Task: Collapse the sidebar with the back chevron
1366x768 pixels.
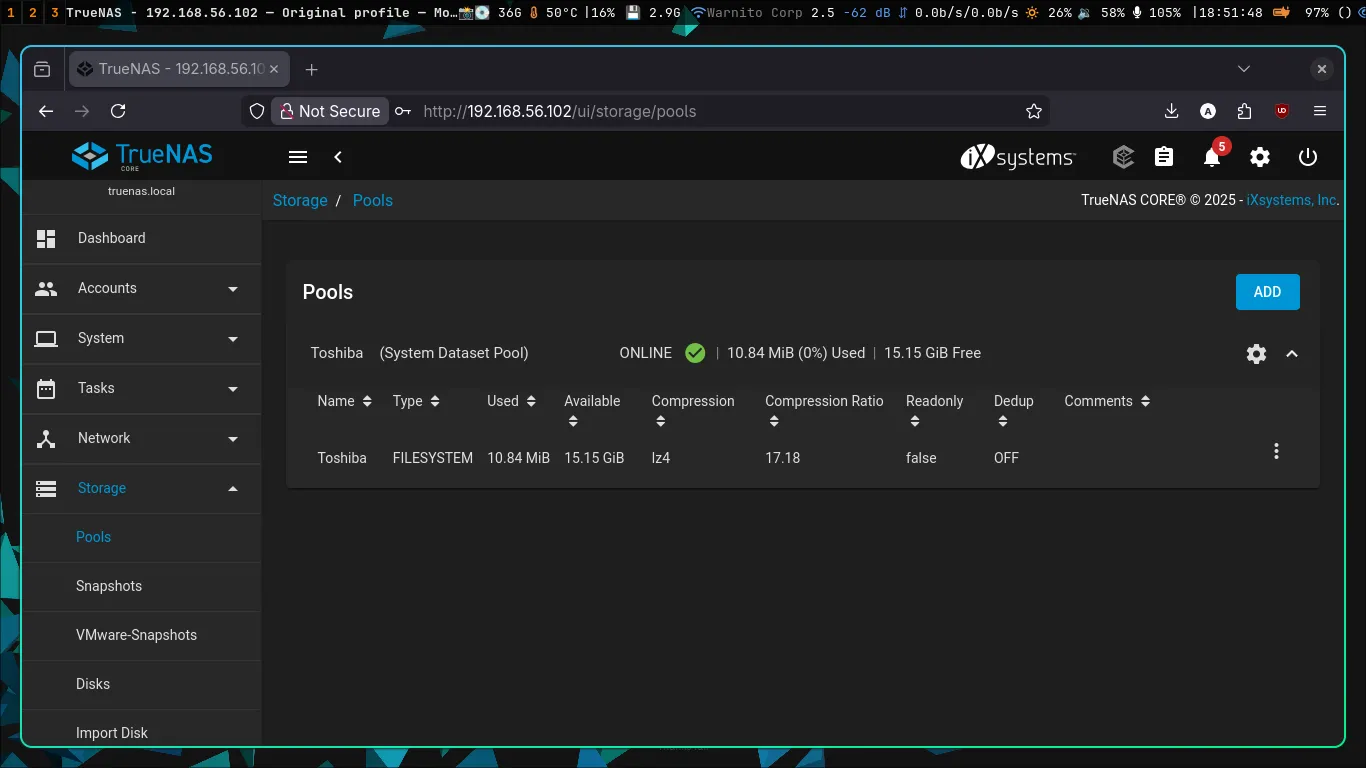Action: click(338, 157)
